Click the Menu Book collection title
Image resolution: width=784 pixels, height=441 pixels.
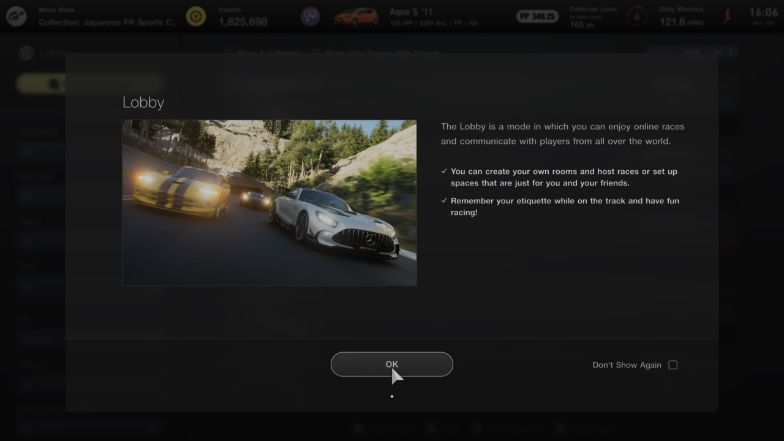108,22
